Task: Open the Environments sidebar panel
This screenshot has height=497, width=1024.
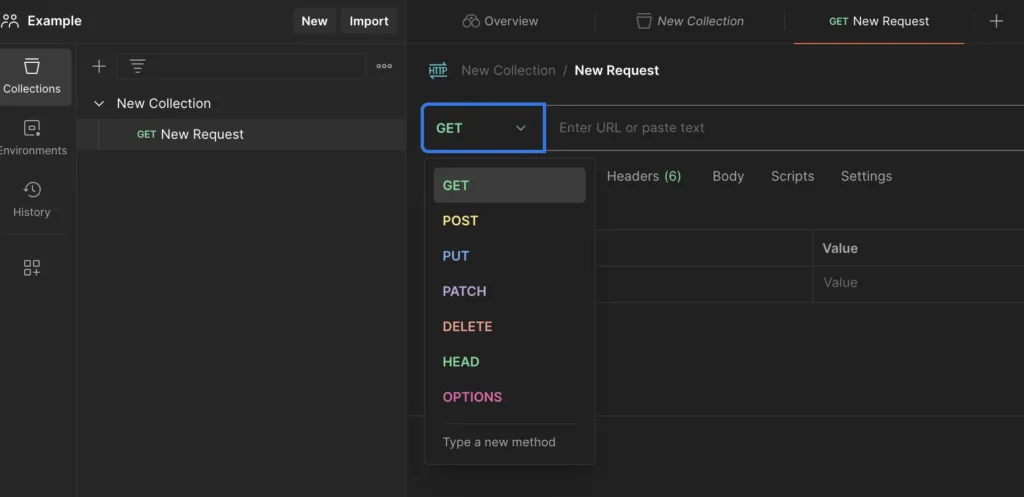Action: click(33, 138)
